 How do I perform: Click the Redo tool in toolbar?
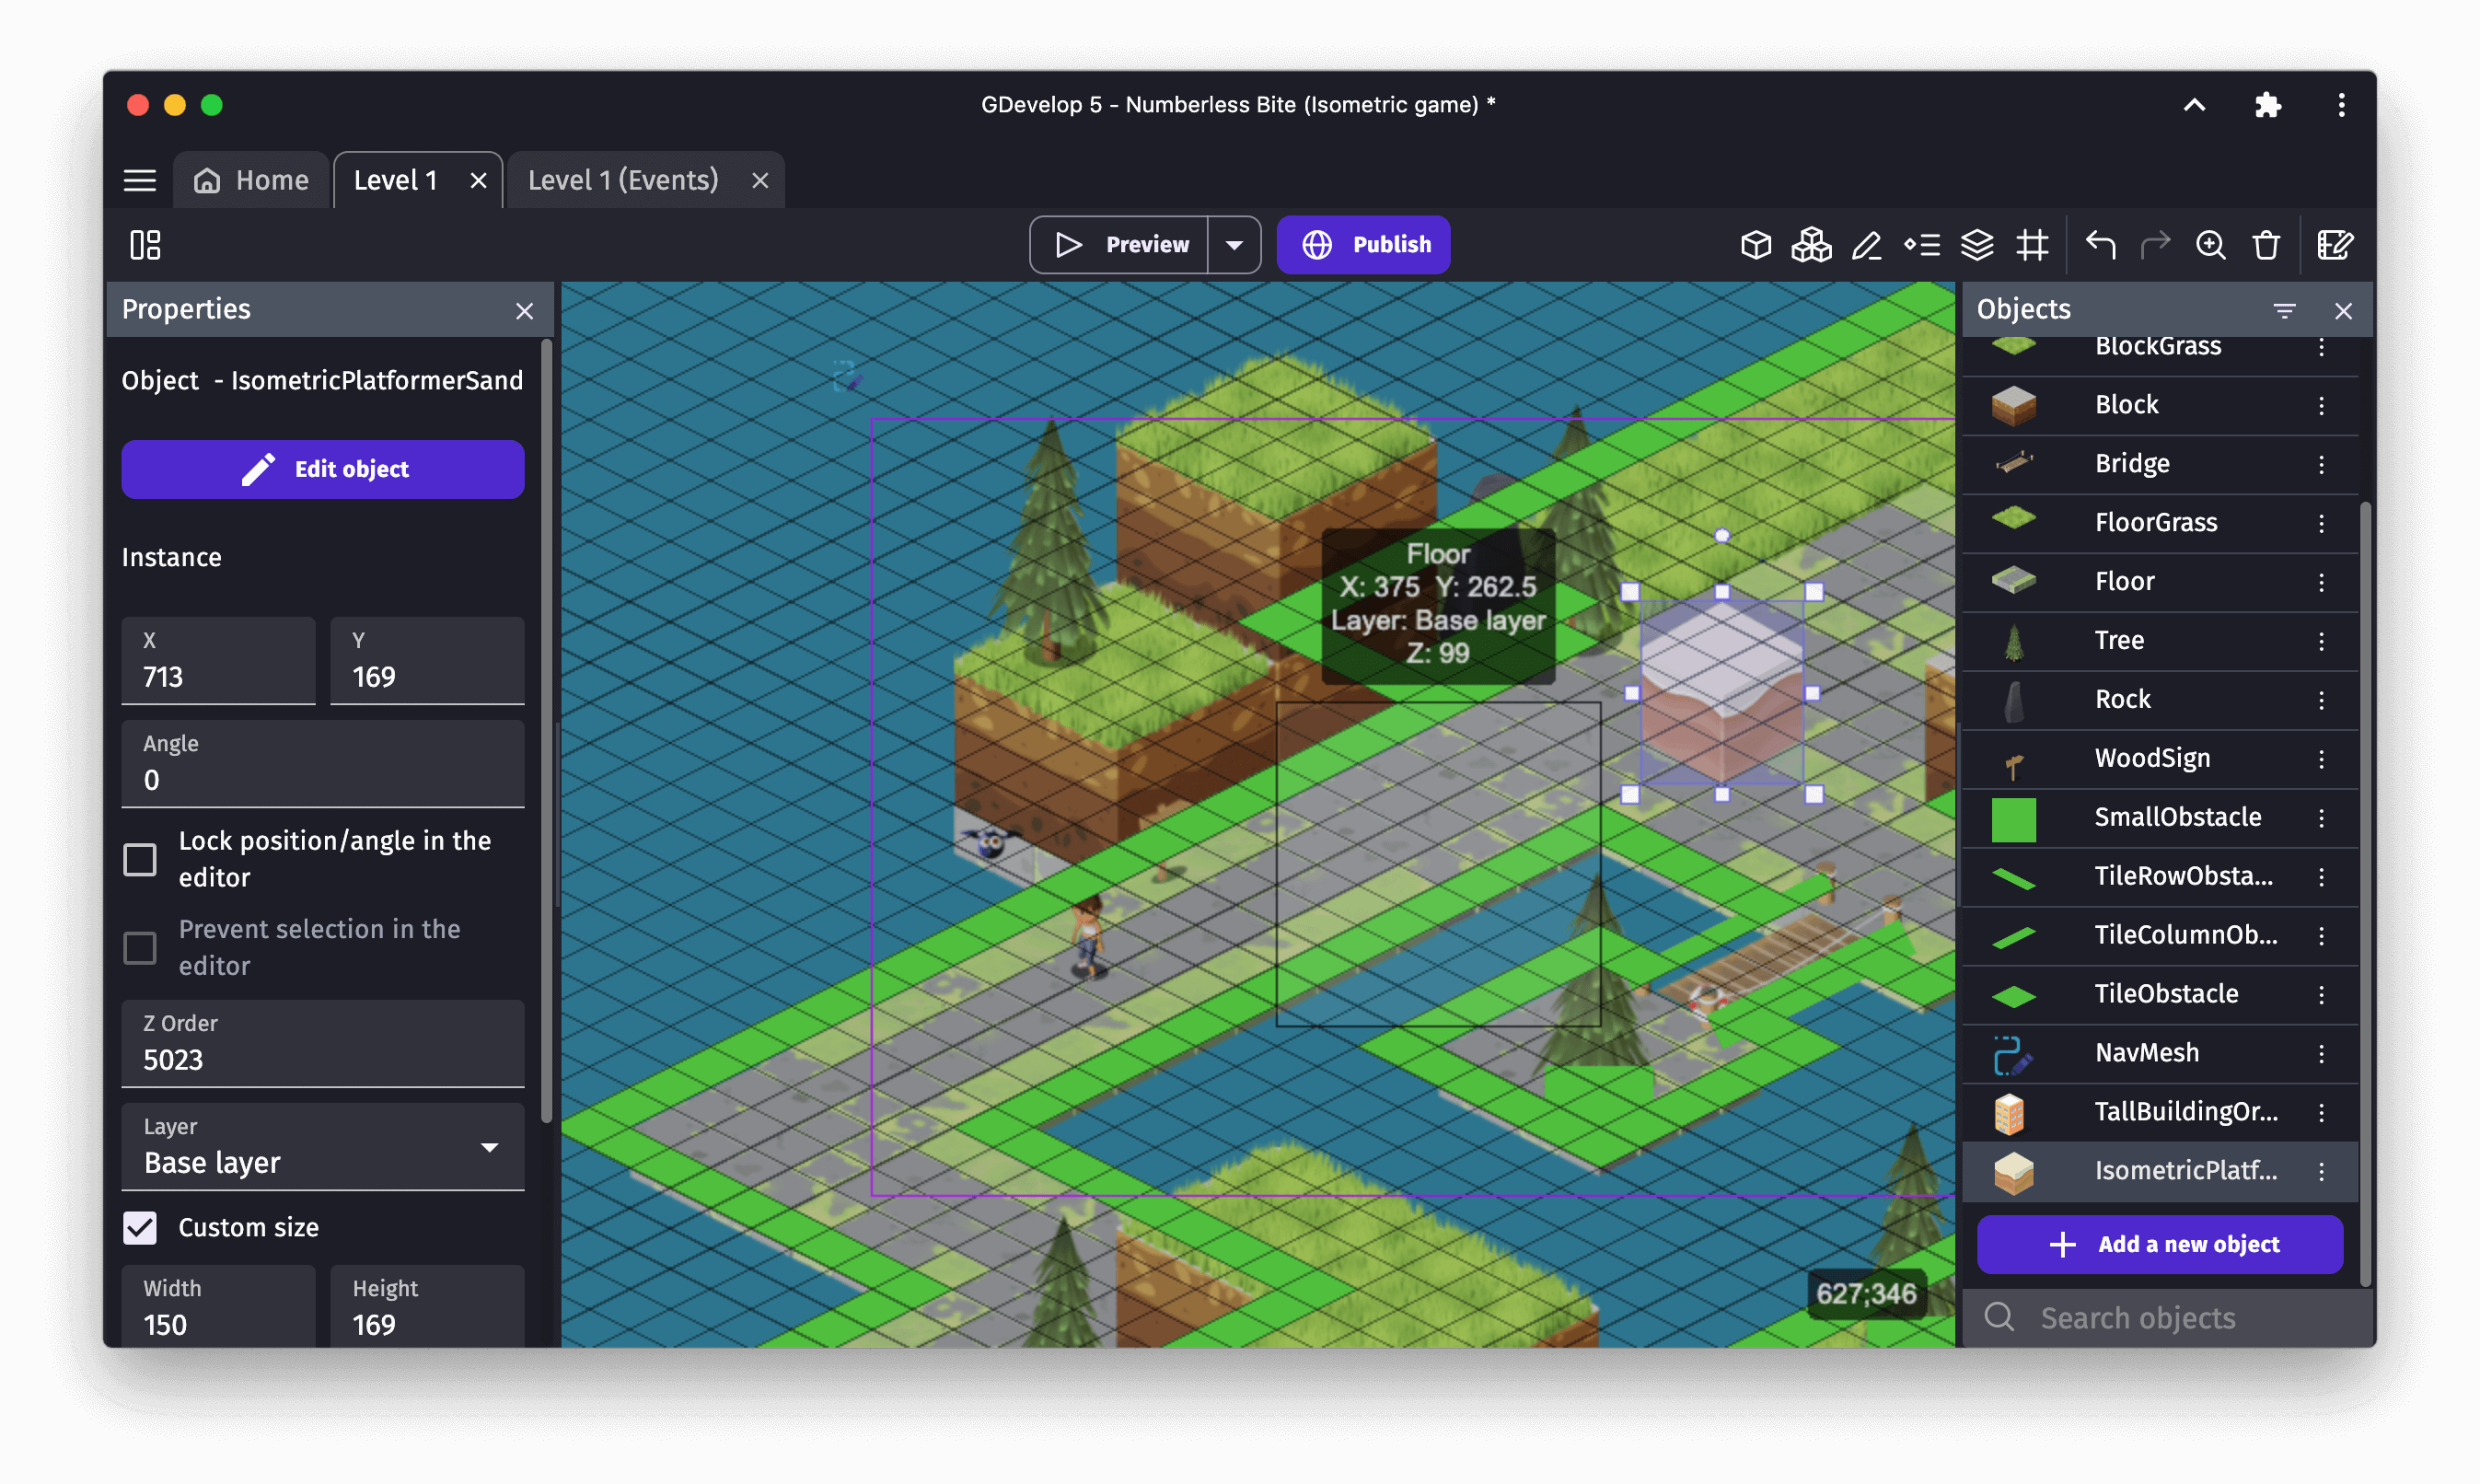point(2153,244)
